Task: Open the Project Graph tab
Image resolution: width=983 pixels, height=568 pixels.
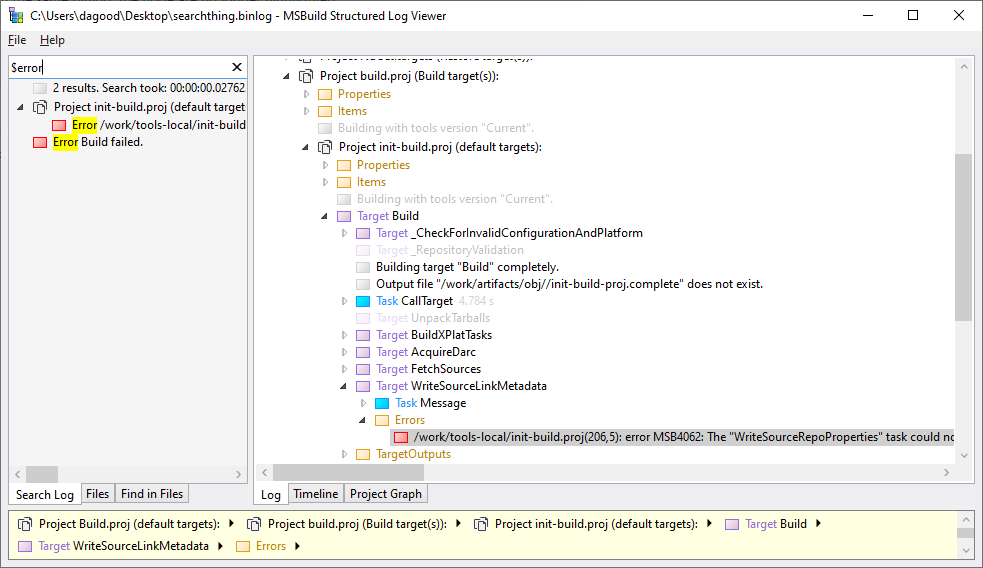Action: coord(386,493)
